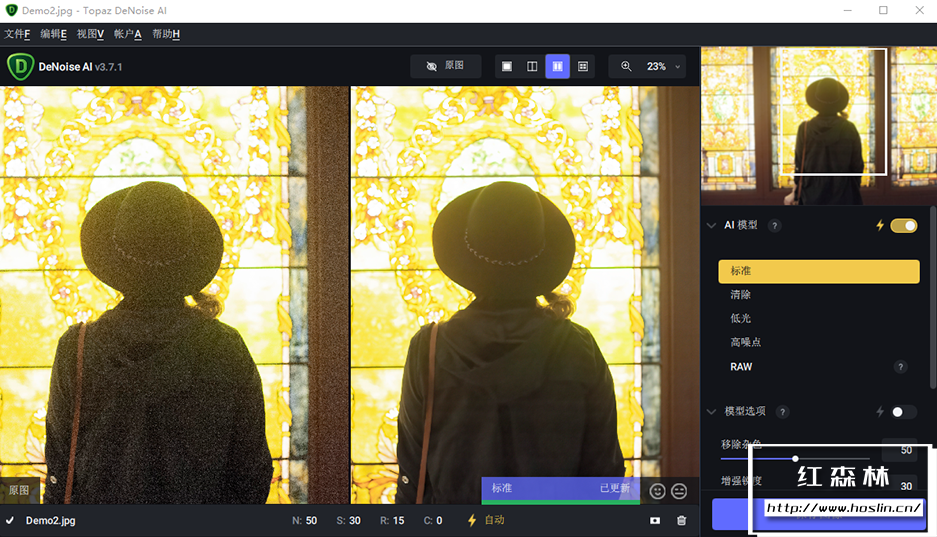Open the 编辑E menu
Viewport: 937px width, 537px height.
pyautogui.click(x=53, y=34)
